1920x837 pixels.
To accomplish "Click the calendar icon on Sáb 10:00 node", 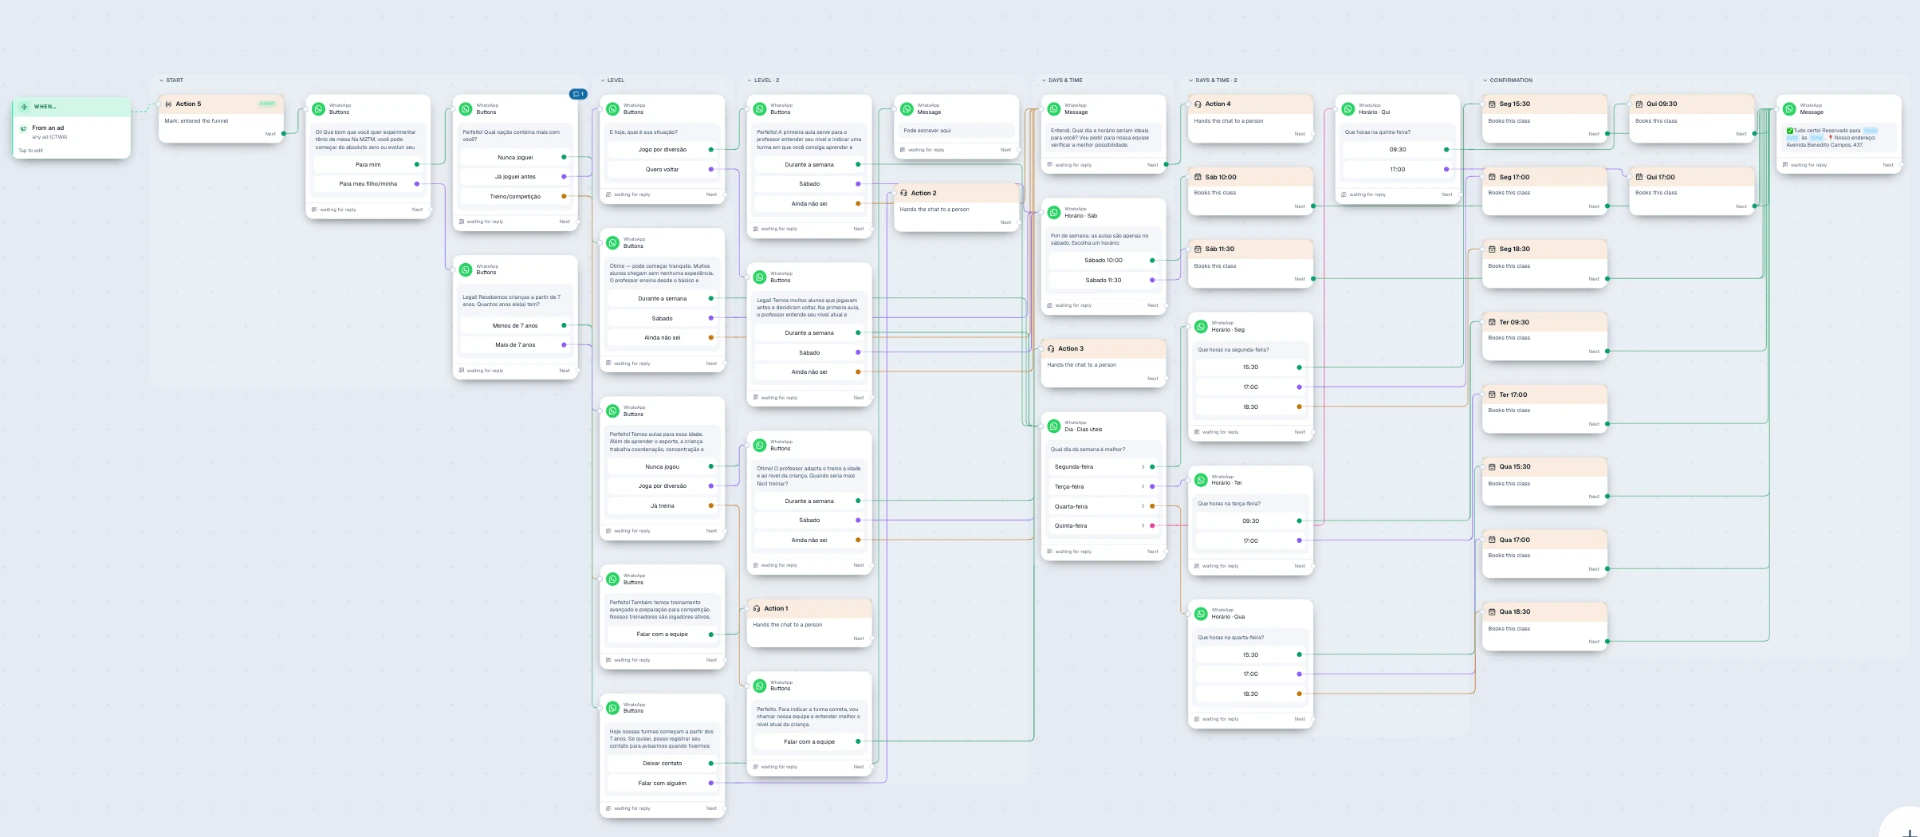I will pos(1198,177).
